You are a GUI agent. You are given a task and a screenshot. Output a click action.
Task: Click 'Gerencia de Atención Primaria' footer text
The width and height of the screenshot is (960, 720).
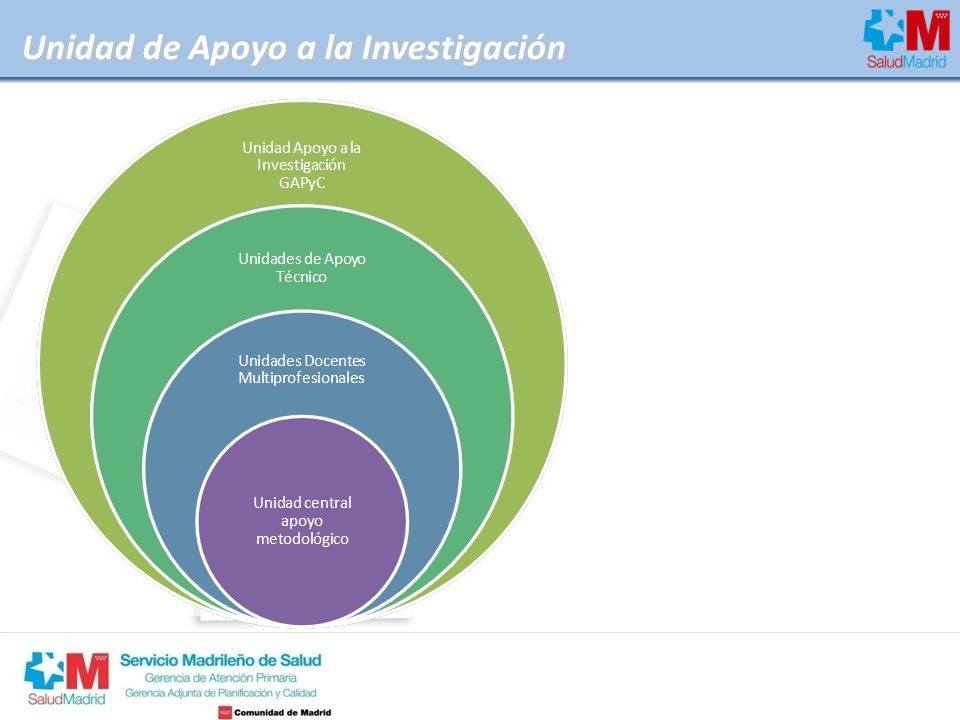220,678
